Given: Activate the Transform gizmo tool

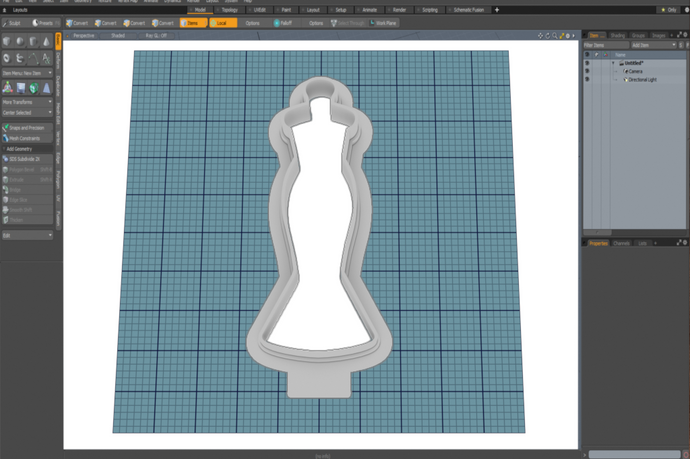Looking at the screenshot, I should pyautogui.click(x=7, y=88).
